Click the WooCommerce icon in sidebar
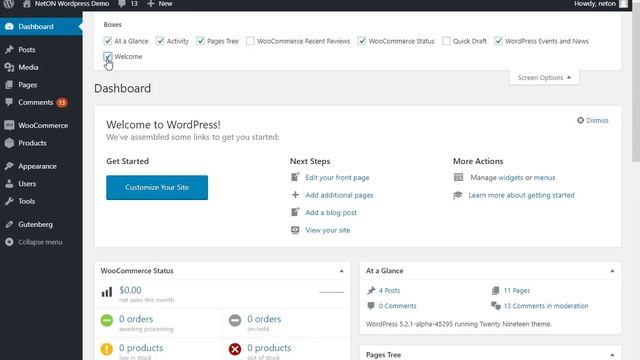The image size is (640, 360). (x=9, y=125)
